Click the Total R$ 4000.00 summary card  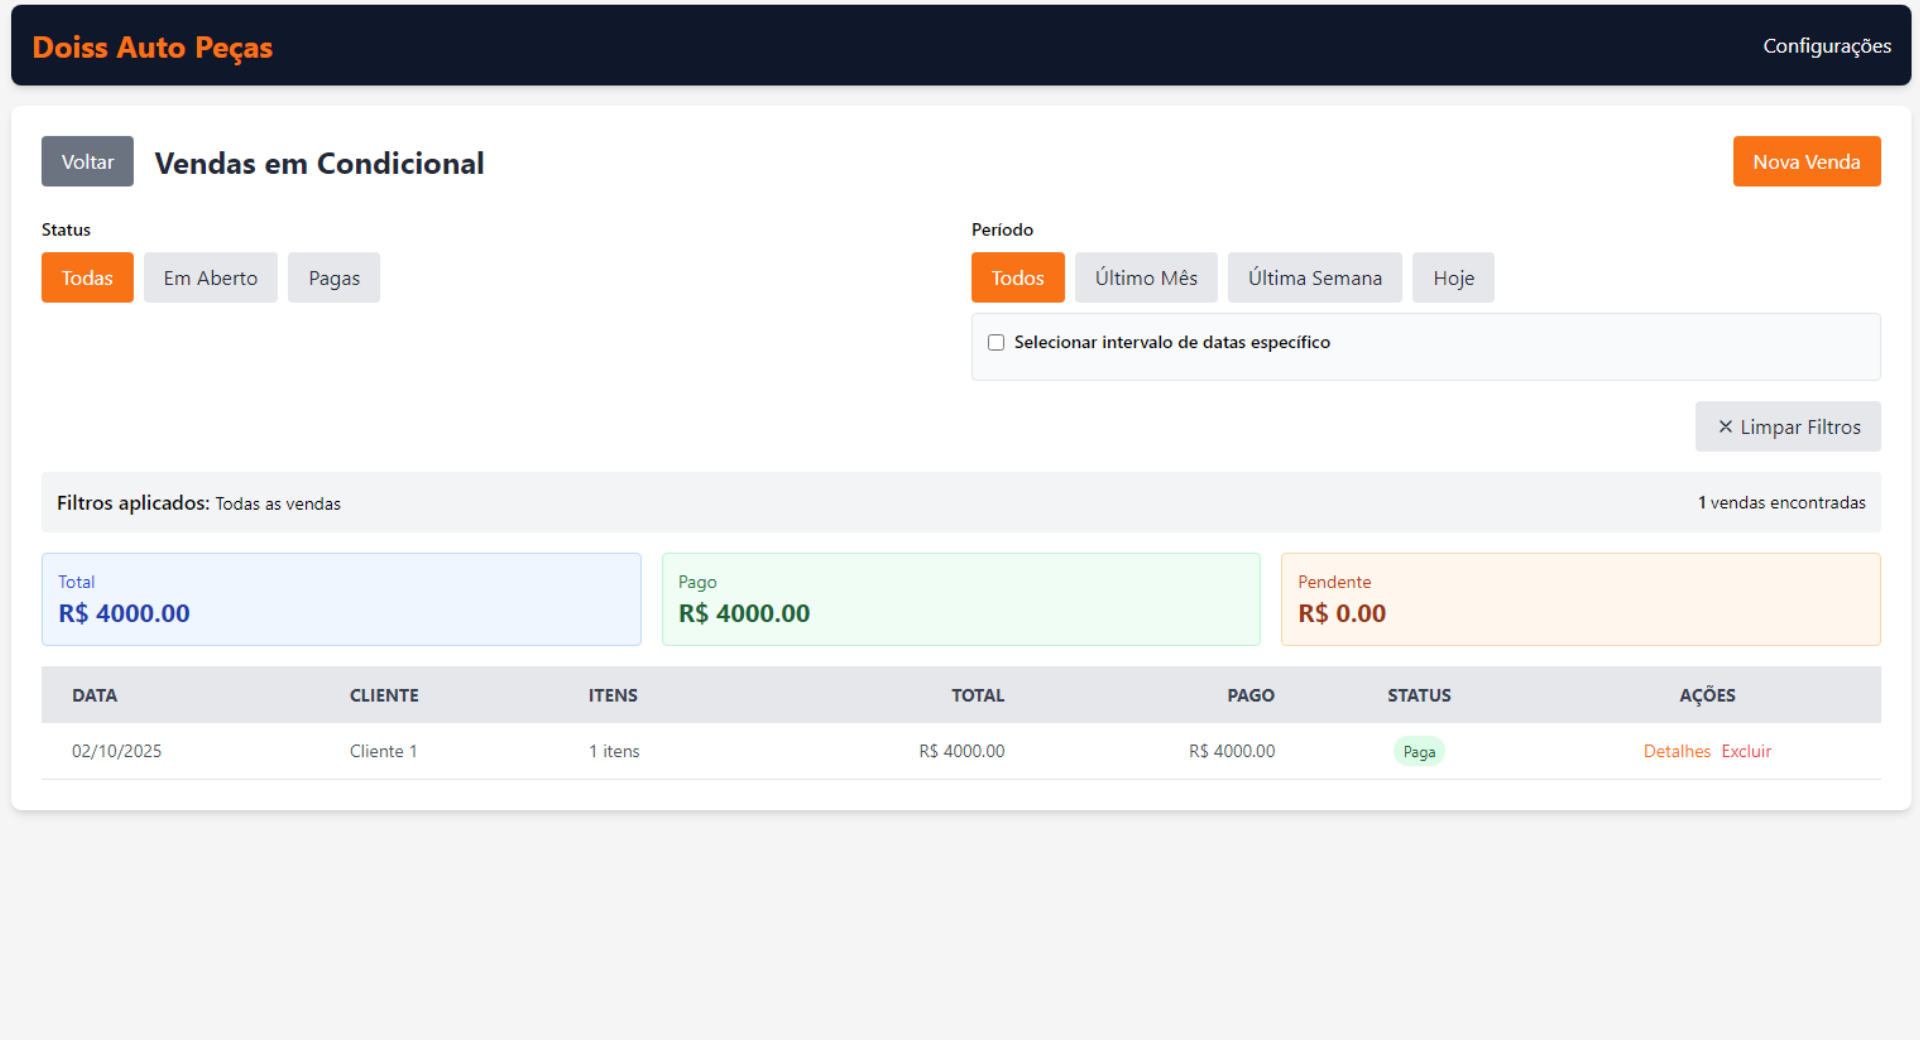coord(341,599)
